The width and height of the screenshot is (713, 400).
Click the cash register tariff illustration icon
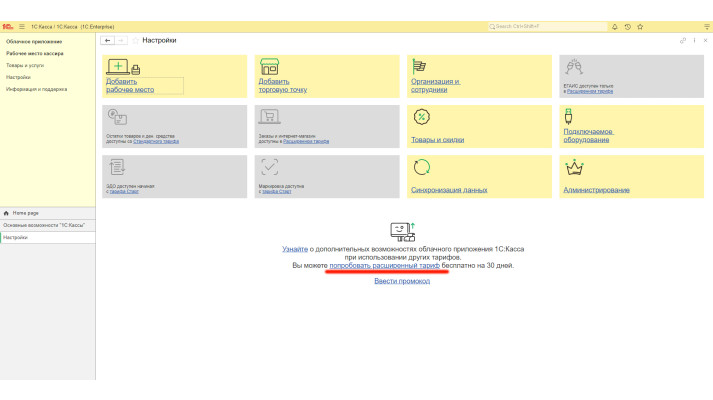pos(402,232)
